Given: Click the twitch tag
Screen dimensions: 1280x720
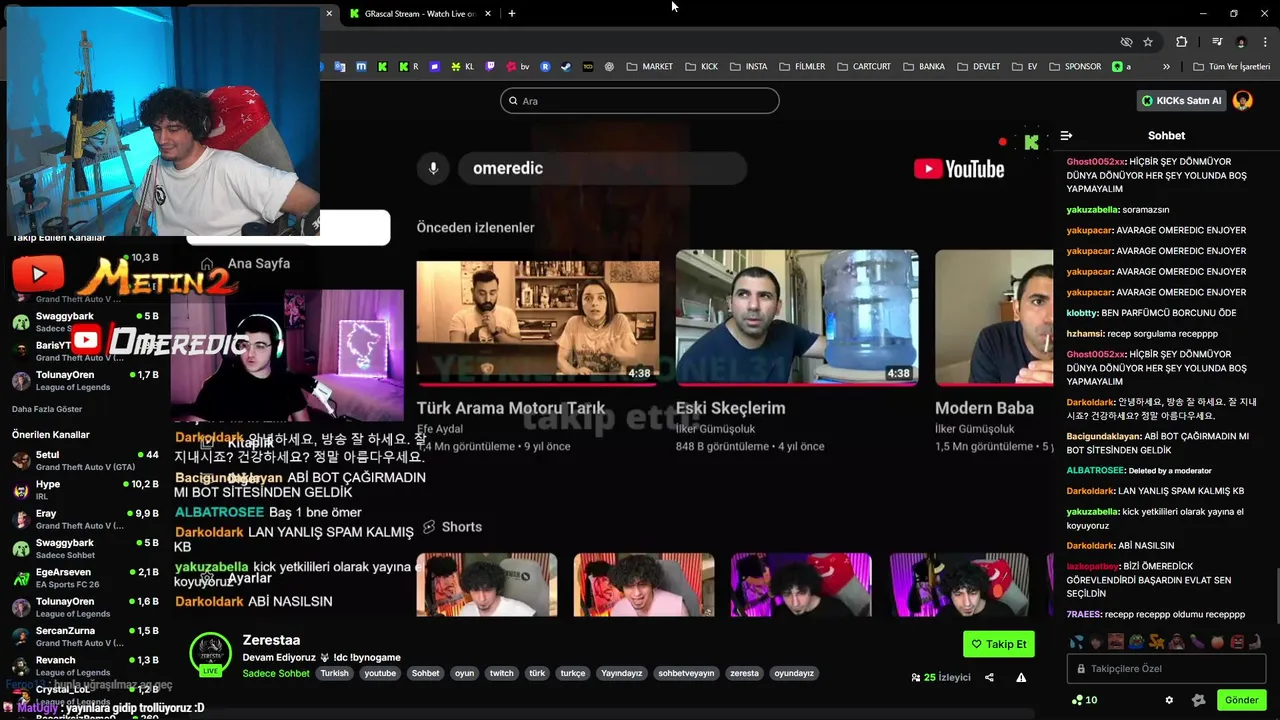Looking at the screenshot, I should [x=501, y=673].
